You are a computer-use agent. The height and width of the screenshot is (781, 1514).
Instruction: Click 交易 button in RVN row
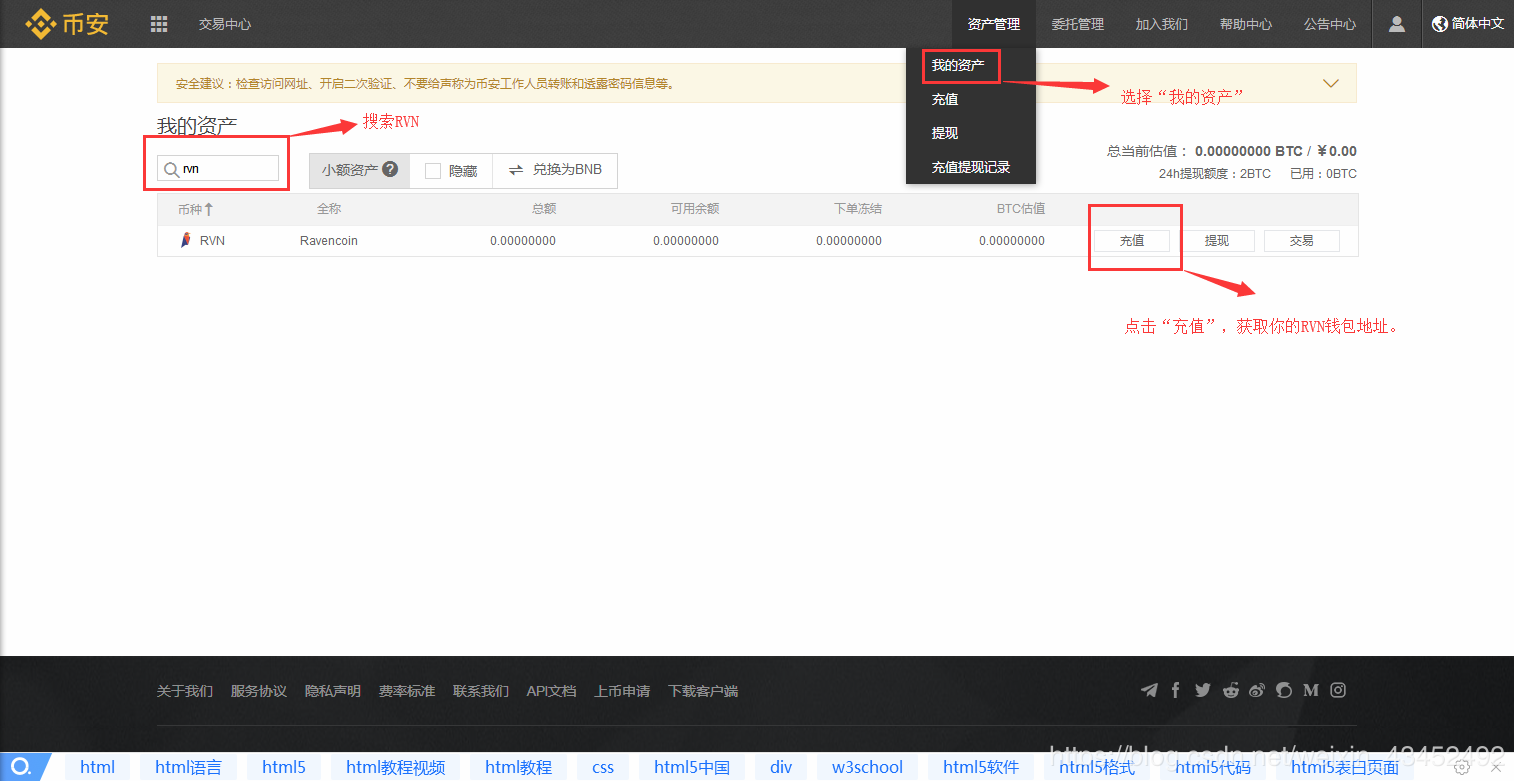pos(1302,241)
